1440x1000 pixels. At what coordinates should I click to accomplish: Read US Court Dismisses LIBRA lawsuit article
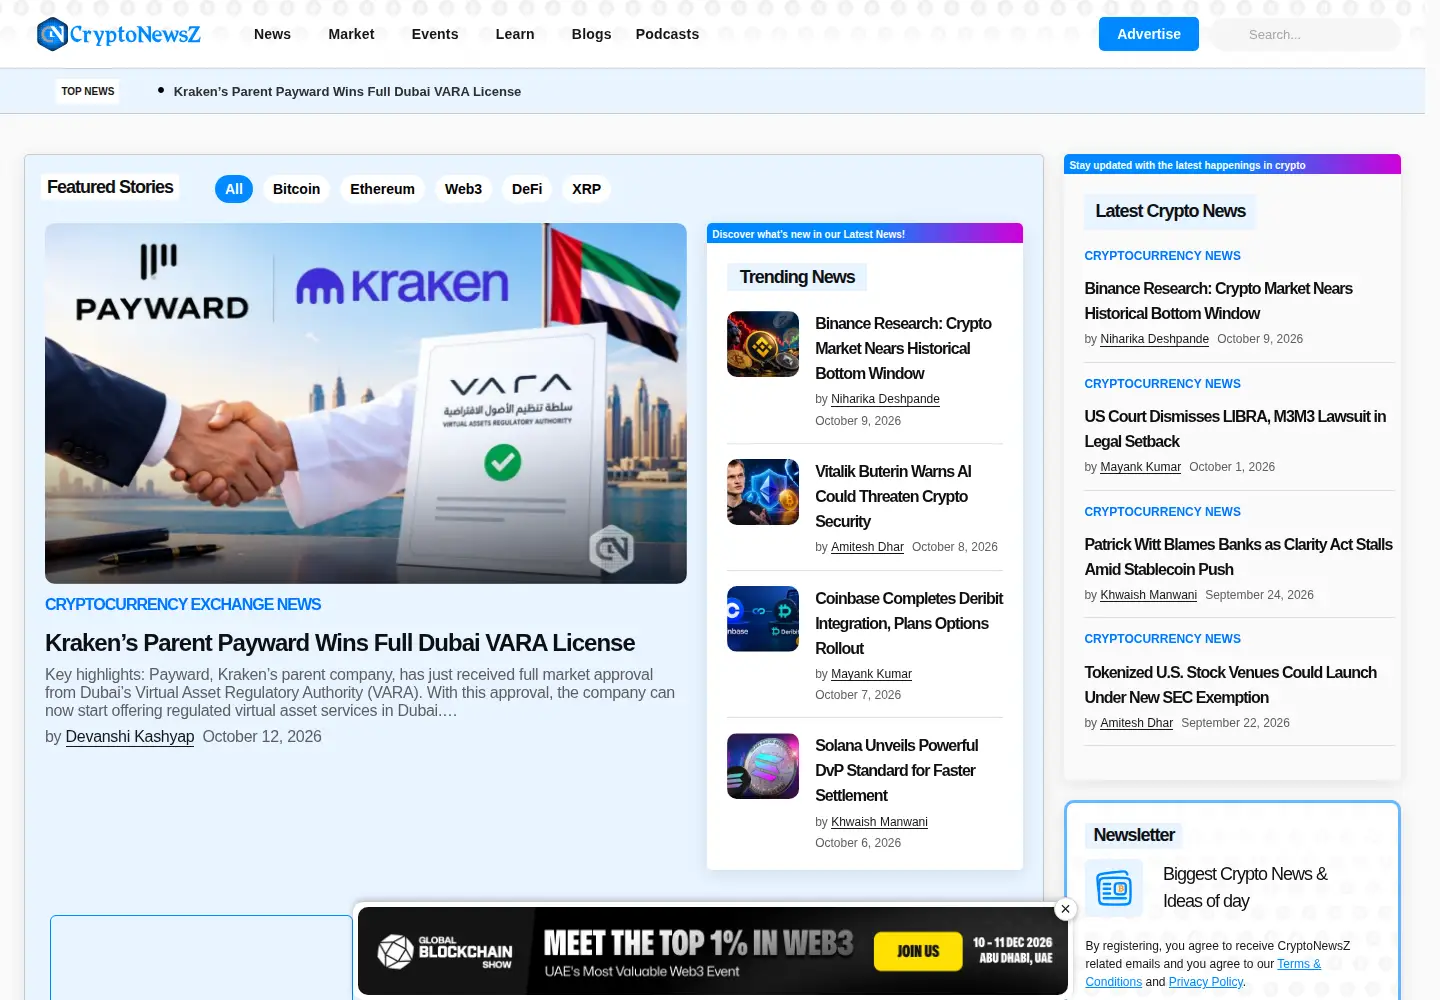pos(1235,429)
